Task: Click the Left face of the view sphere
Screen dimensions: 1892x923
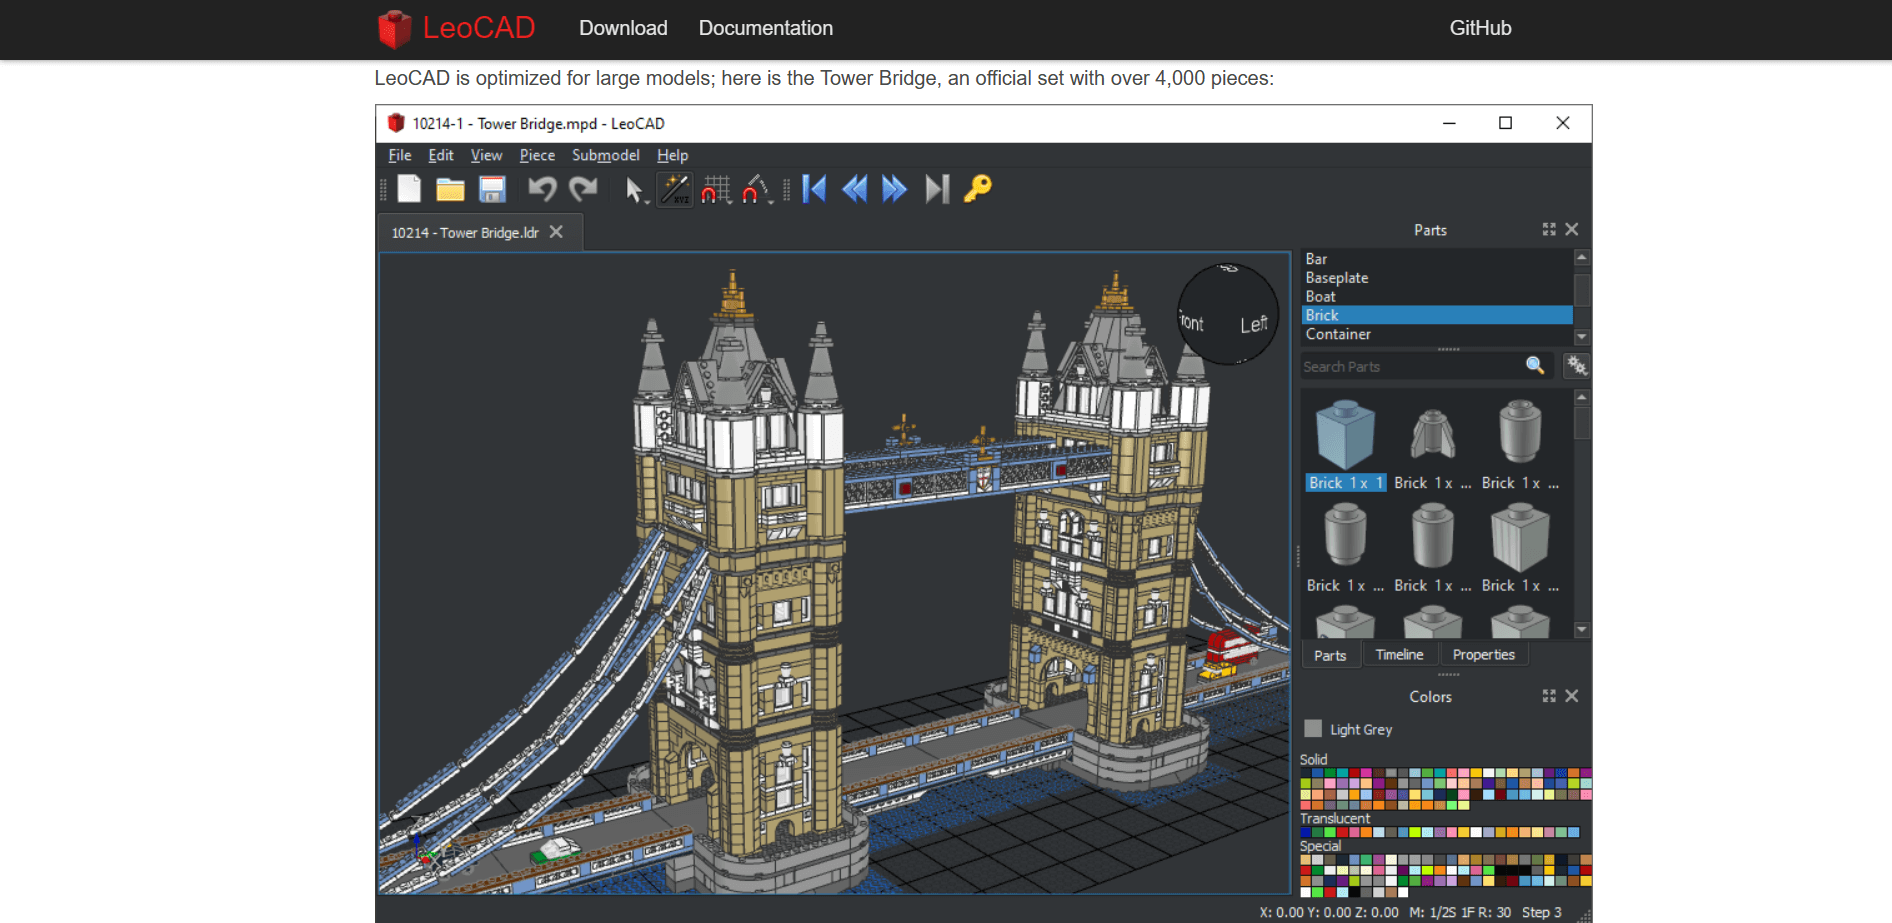Action: [1254, 324]
